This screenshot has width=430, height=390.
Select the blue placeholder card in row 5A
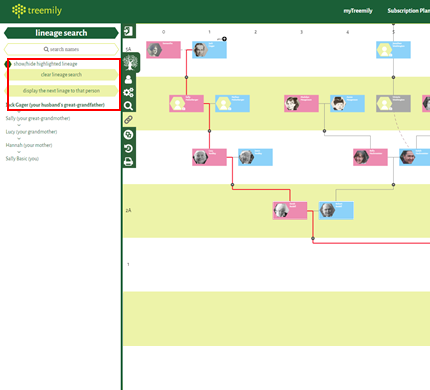coord(393,50)
